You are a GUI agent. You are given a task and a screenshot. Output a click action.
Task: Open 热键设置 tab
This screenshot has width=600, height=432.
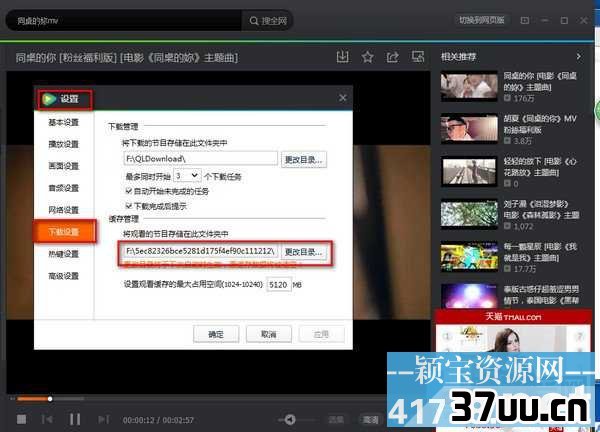point(64,254)
